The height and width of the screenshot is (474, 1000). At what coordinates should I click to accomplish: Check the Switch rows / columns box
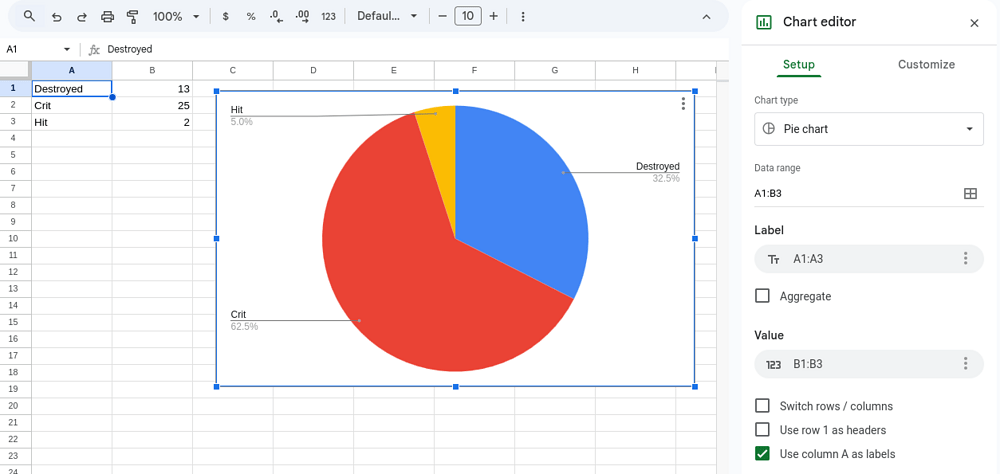pos(763,406)
